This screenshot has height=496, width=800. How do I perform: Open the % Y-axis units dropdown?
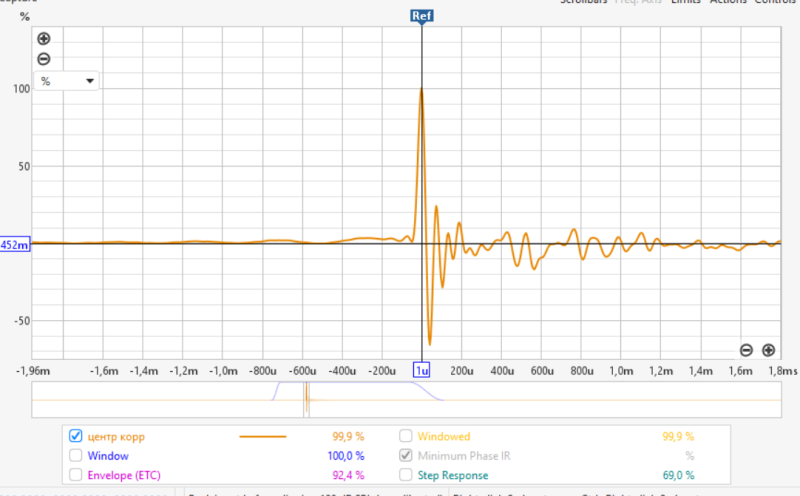pos(66,81)
